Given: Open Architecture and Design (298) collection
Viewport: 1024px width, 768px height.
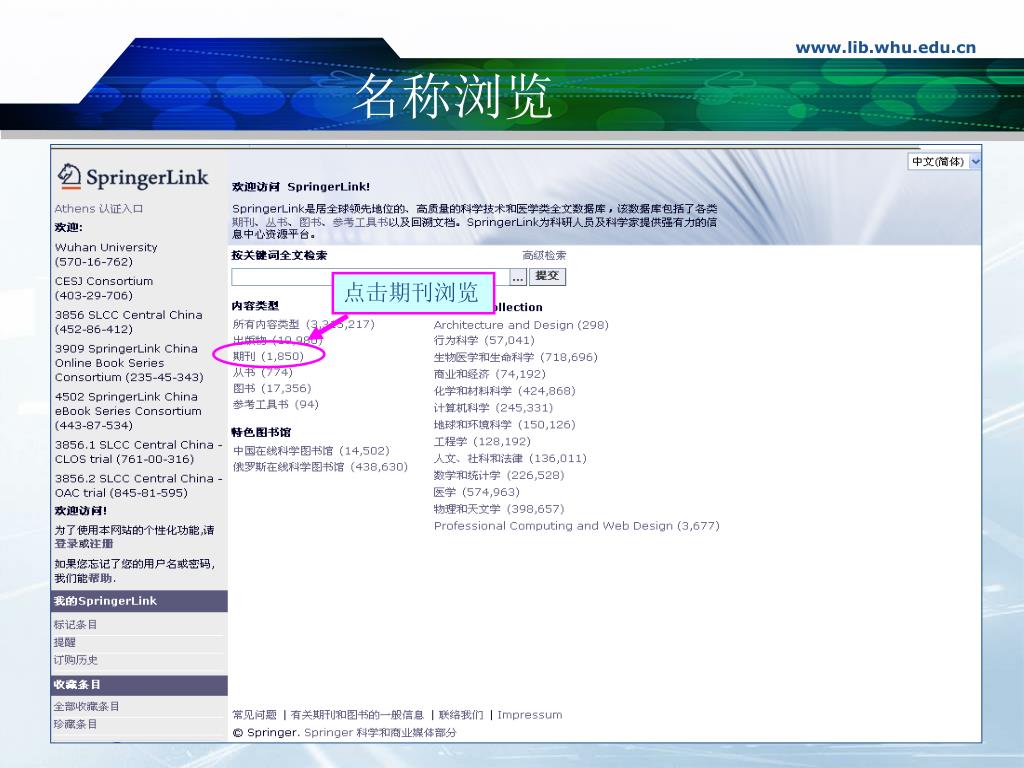Looking at the screenshot, I should click(521, 325).
